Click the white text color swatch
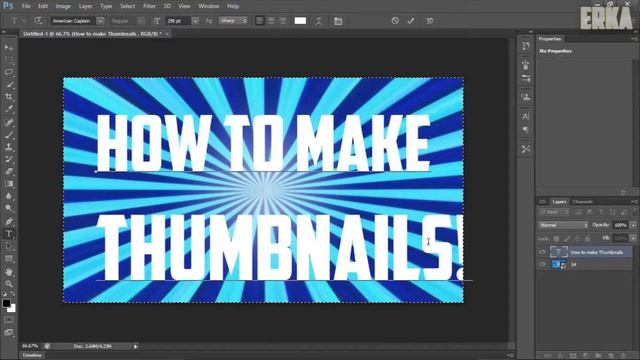 [x=300, y=21]
